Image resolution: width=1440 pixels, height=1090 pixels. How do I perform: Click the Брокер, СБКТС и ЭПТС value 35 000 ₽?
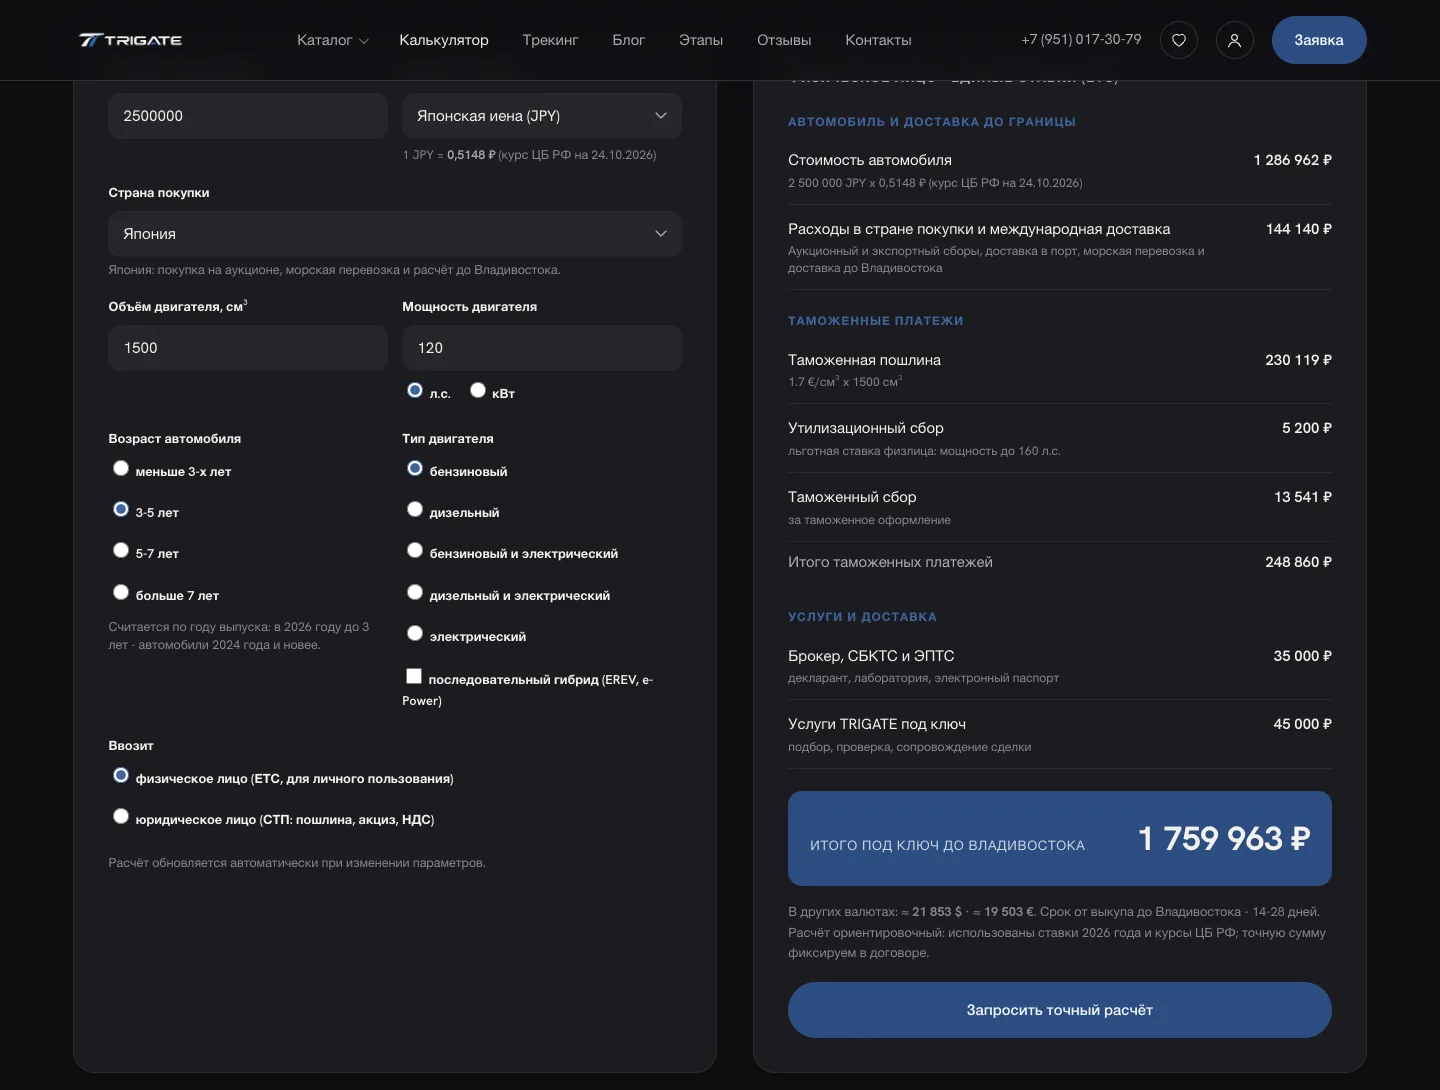click(1302, 656)
